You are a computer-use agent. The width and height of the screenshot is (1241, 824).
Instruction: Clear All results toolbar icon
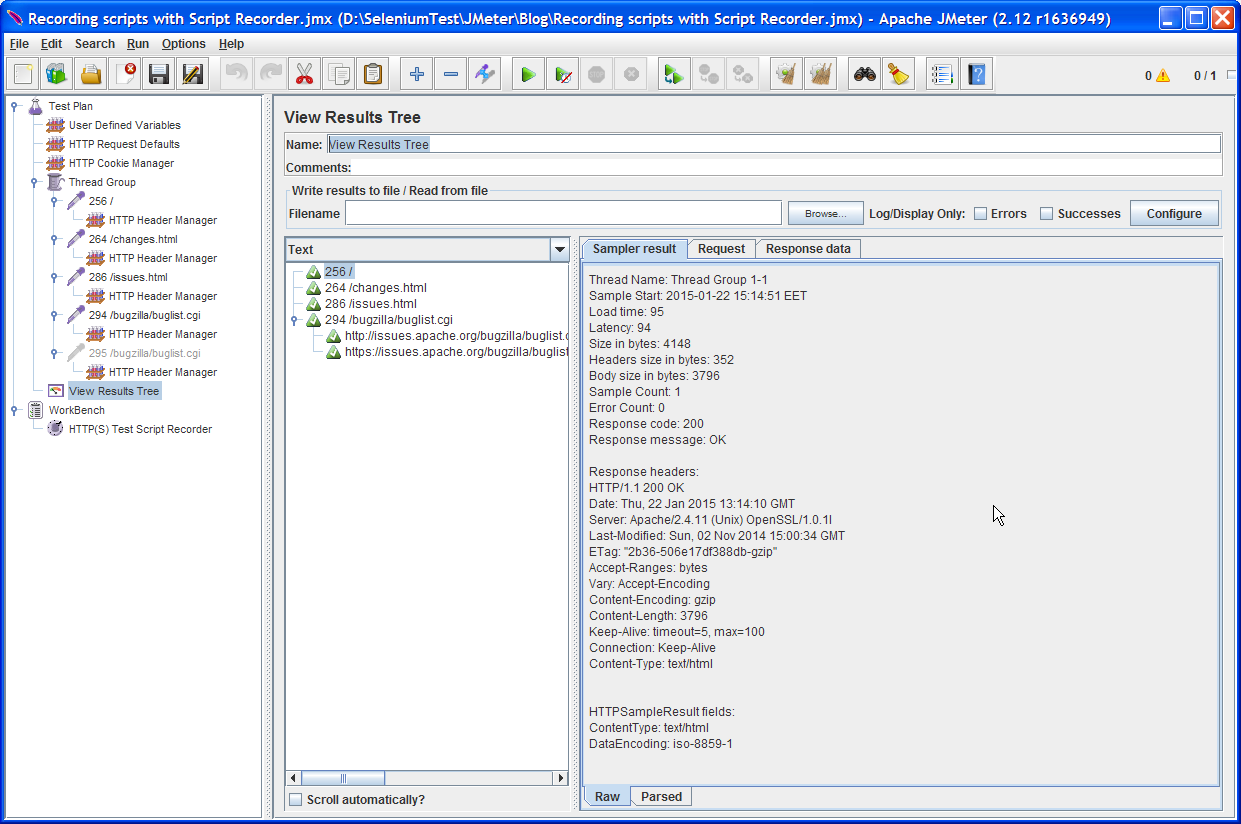point(820,74)
